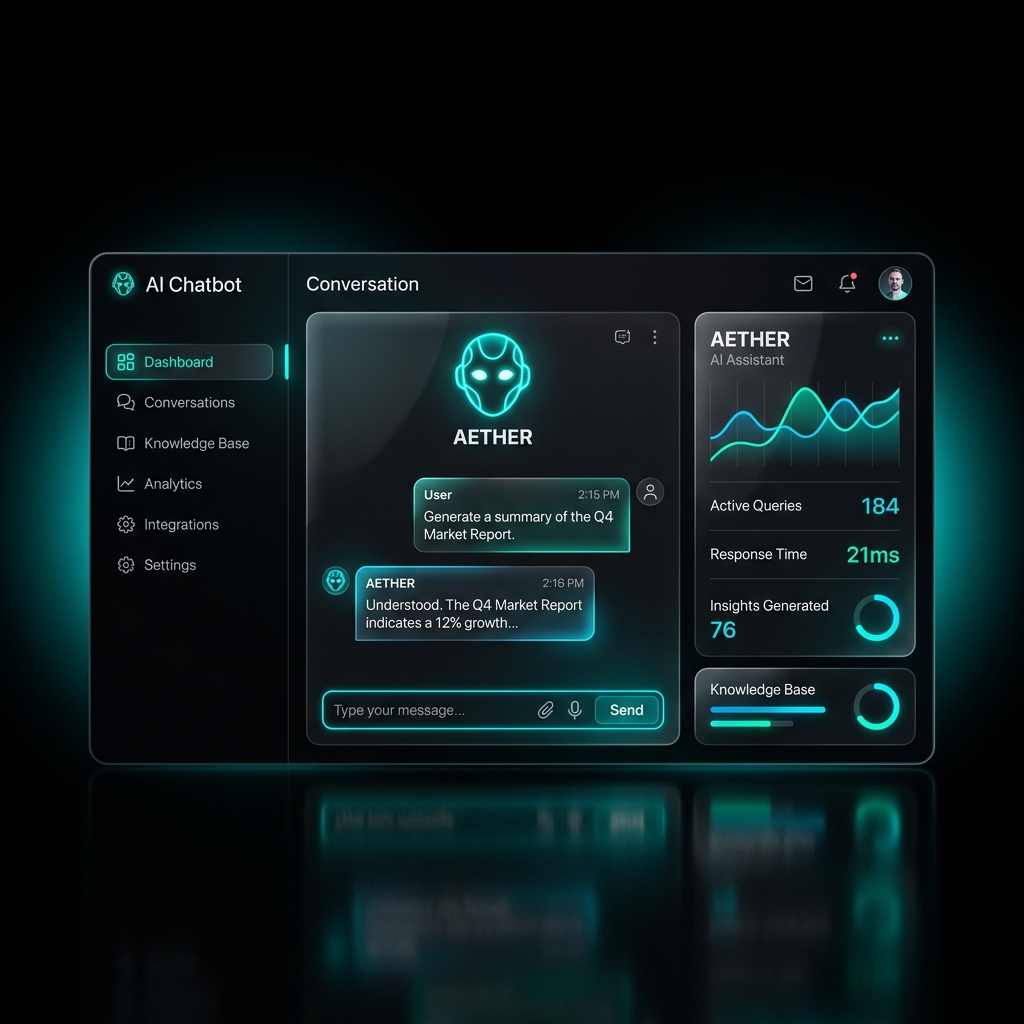Image resolution: width=1024 pixels, height=1024 pixels.
Task: Click the blue Knowledge Base progress bar
Action: coord(767,710)
